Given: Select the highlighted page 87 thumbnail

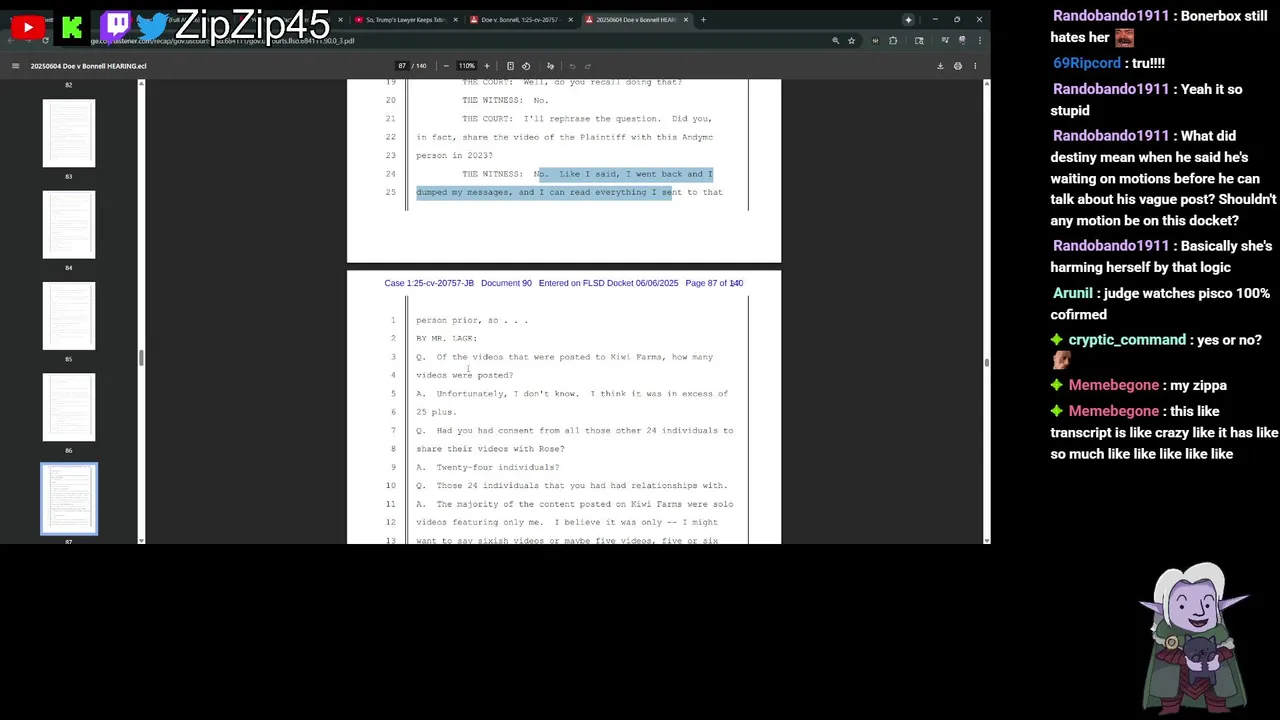Looking at the screenshot, I should pos(69,499).
